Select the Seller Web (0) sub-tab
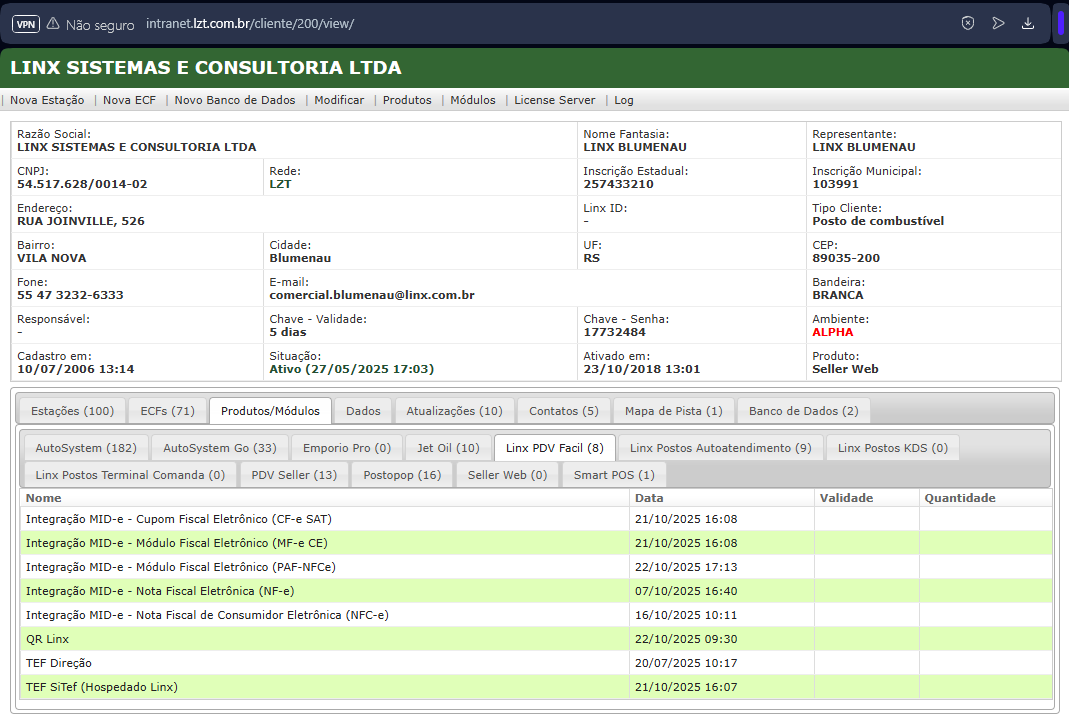Screen dimensions: 1069x723 [507, 475]
